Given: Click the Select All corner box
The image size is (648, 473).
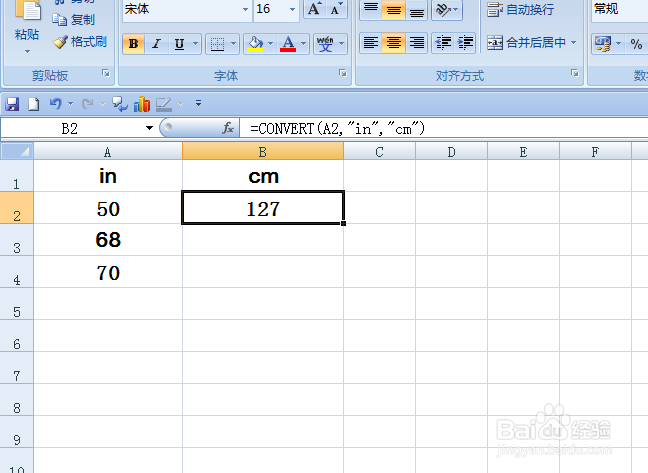Looking at the screenshot, I should 17,151.
